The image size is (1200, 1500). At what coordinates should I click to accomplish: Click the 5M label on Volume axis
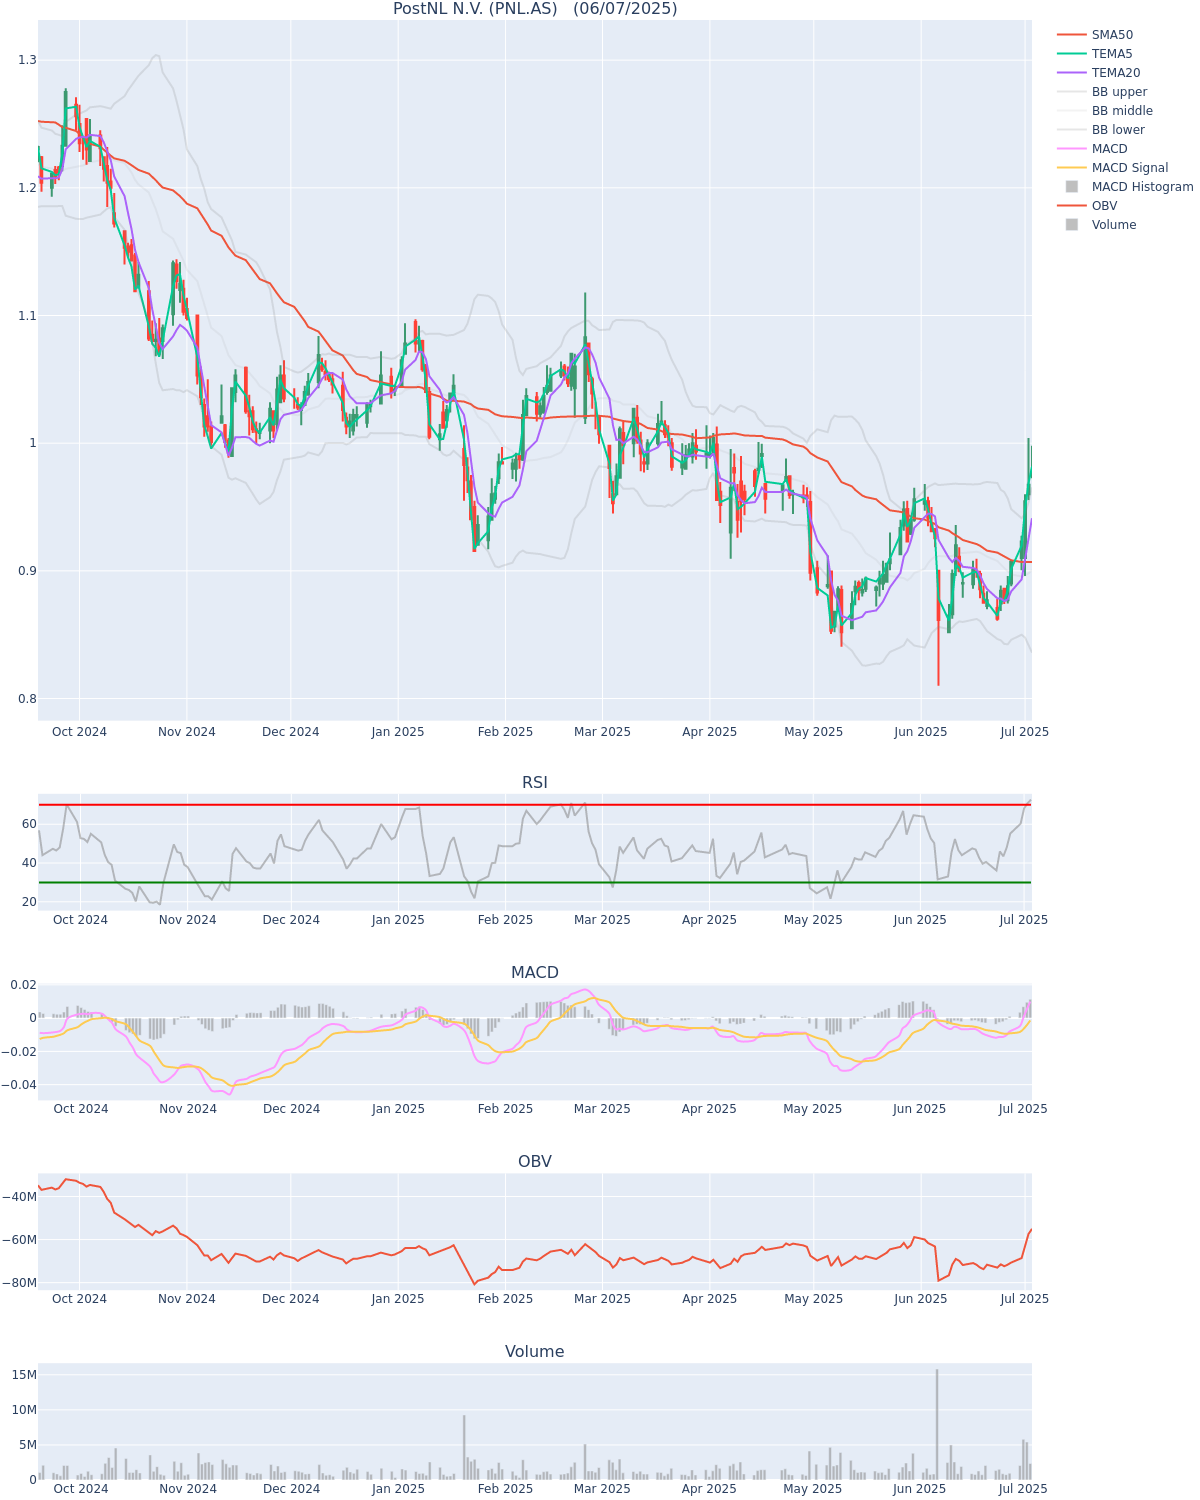point(28,1445)
